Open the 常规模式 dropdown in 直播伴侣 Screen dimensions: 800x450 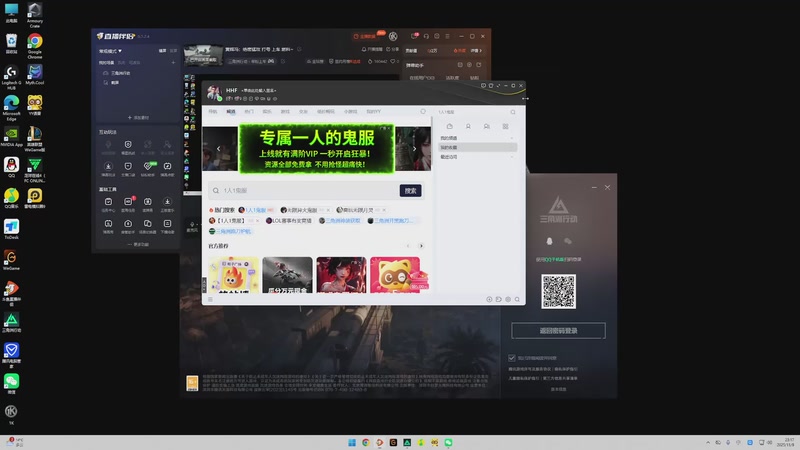[x=110, y=51]
